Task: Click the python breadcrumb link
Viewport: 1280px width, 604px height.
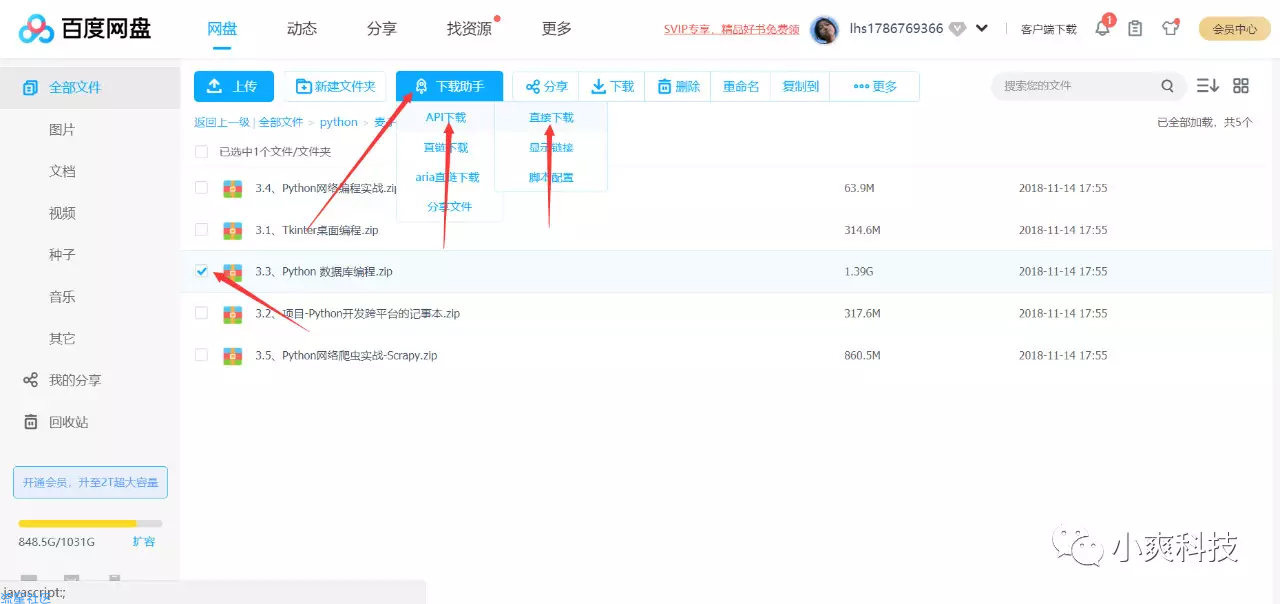Action: tap(339, 122)
